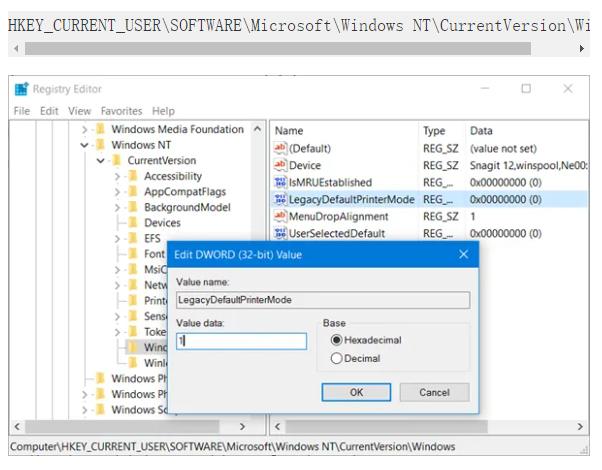602x470 pixels.
Task: Collapse the CurrentVersion key
Action: 101,161
